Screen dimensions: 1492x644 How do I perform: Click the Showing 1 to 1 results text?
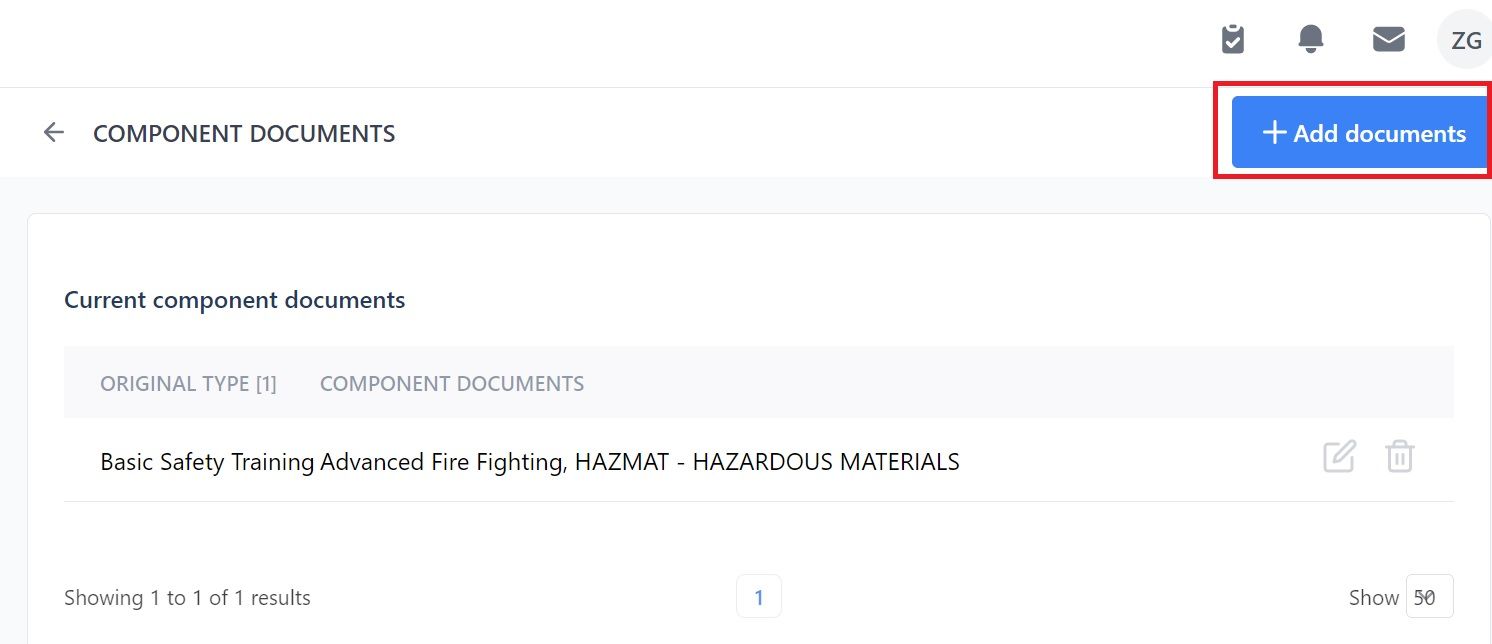(x=187, y=598)
